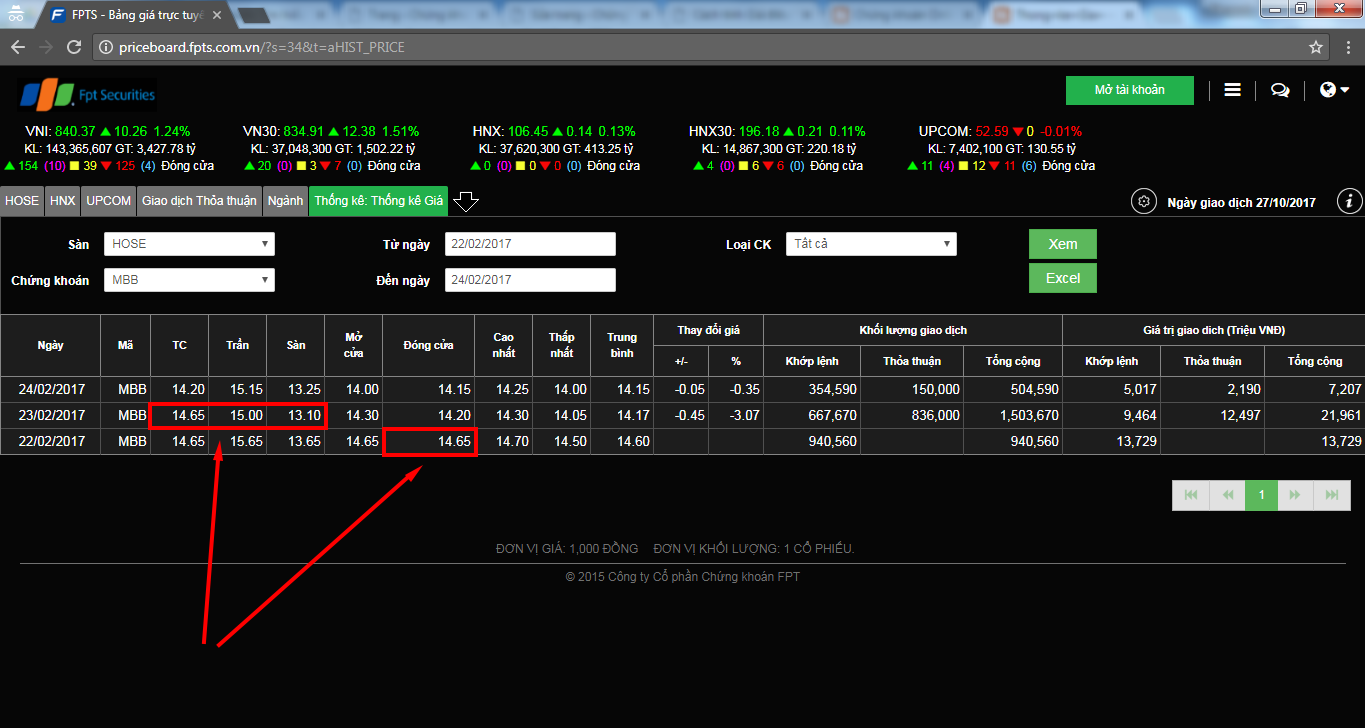Click the Excel export button
The height and width of the screenshot is (728, 1365).
tap(1063, 278)
